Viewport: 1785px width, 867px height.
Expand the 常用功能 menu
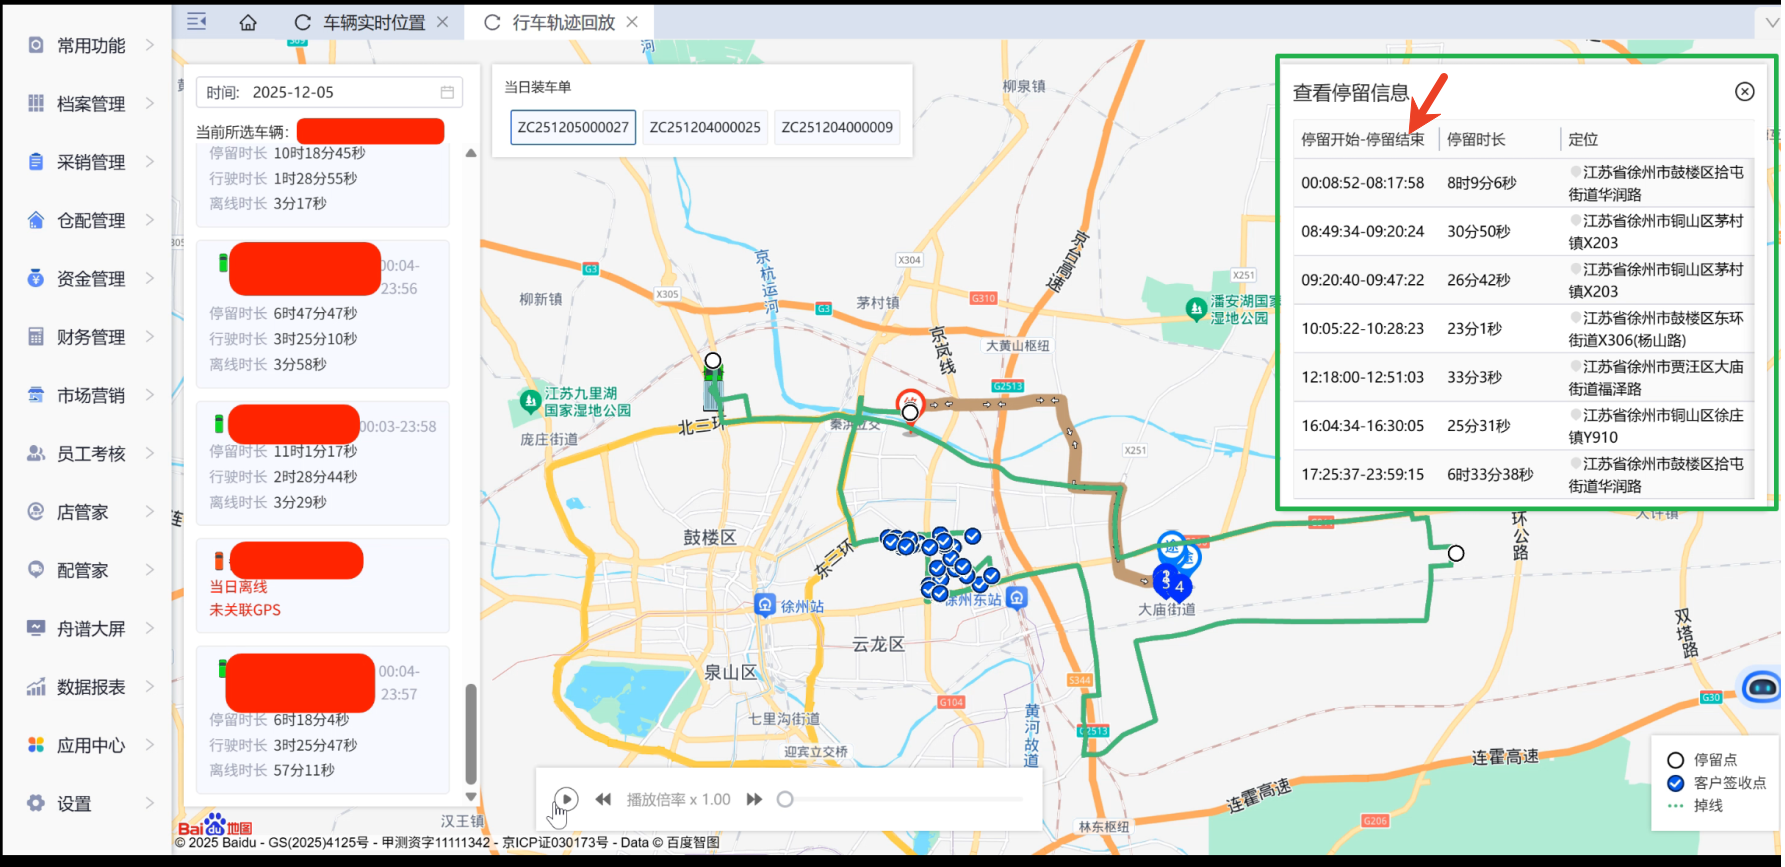tap(91, 45)
